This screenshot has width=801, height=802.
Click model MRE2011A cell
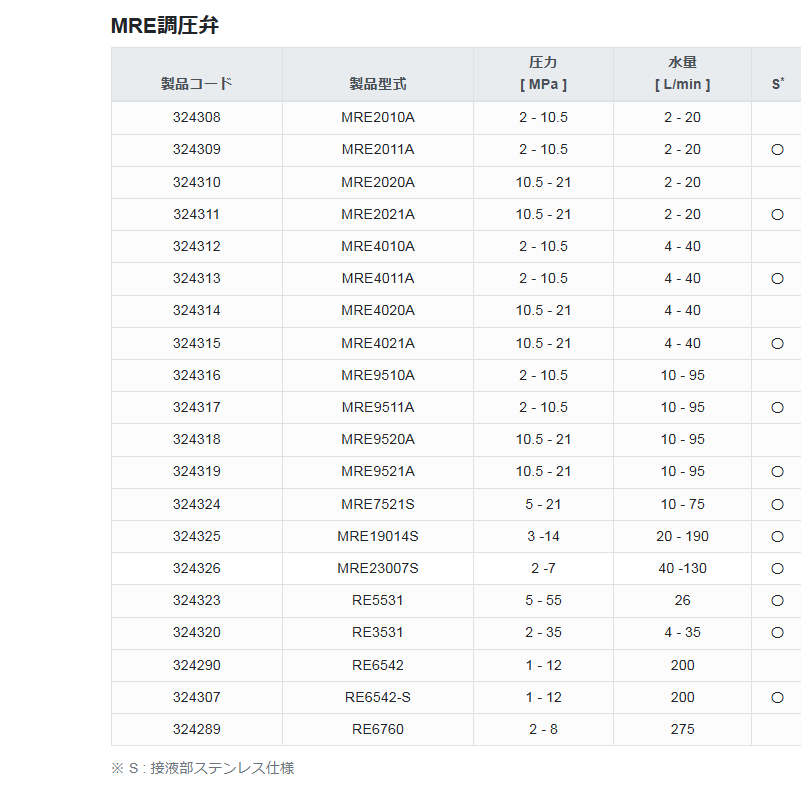378,150
